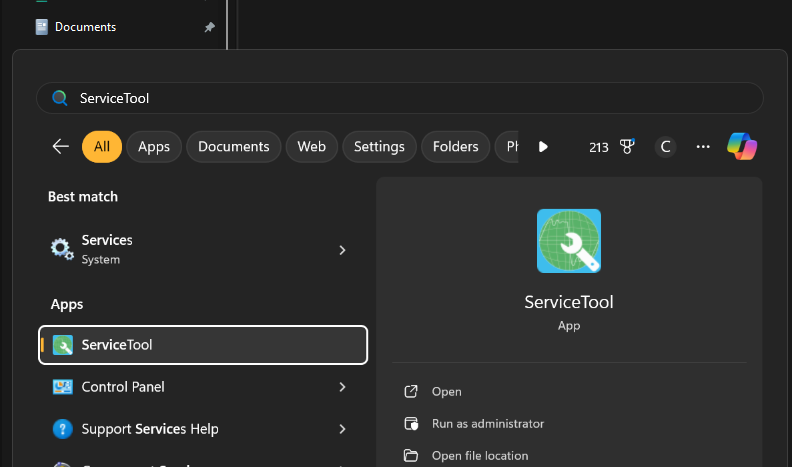Select the ServiceTool app result
792x467 pixels.
coord(203,345)
